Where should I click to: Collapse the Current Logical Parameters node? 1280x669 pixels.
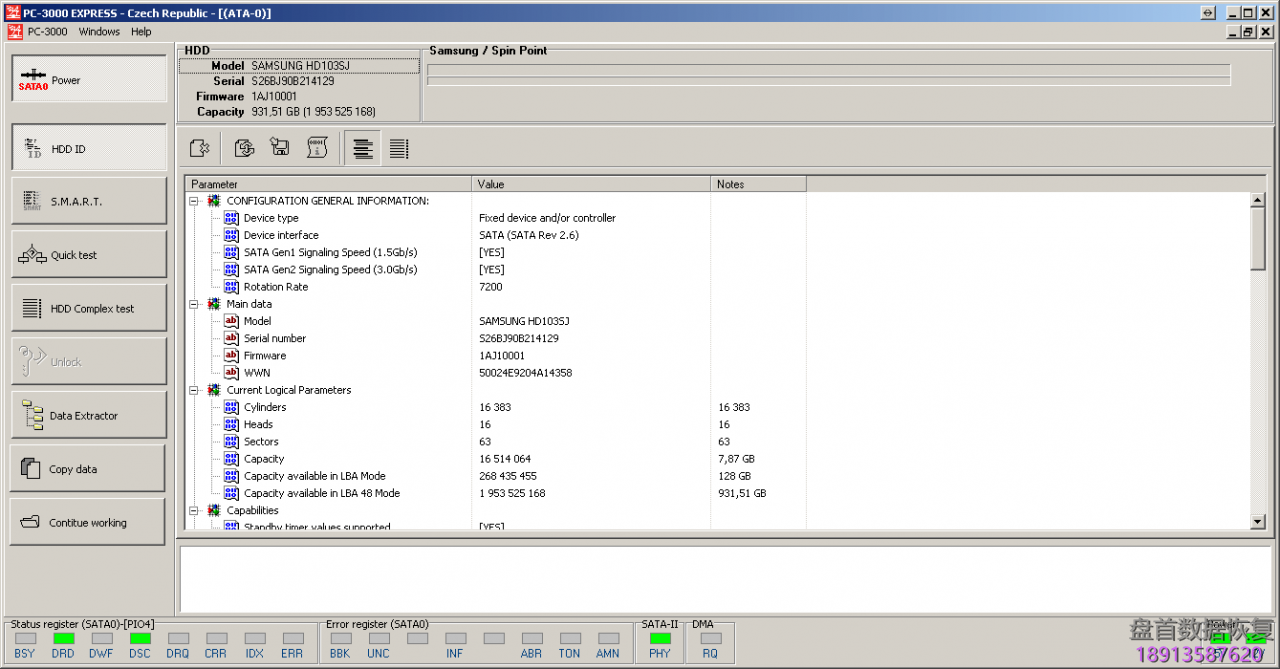pyautogui.click(x=195, y=390)
